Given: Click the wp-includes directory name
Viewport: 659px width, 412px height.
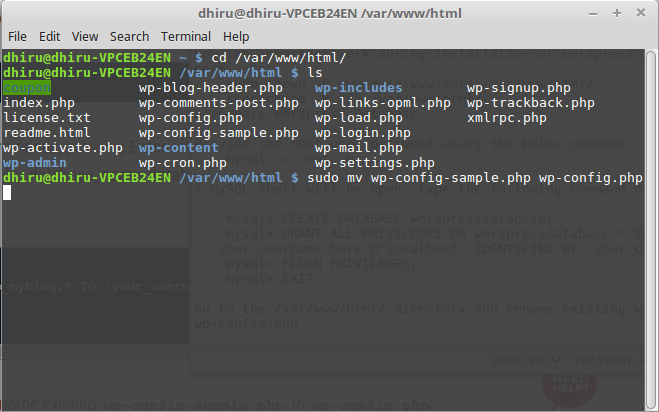Looking at the screenshot, I should (x=358, y=88).
